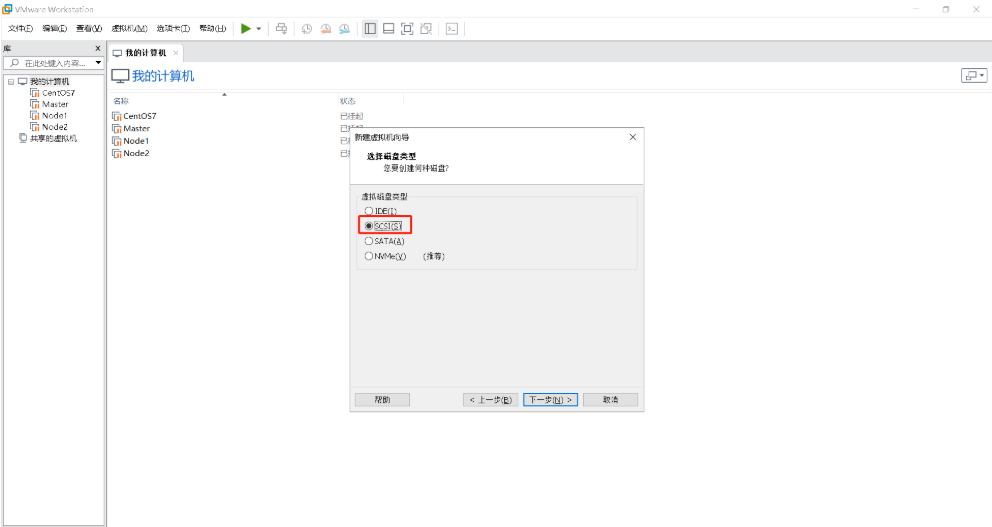Click the 下一步(N) next button
Image resolution: width=992 pixels, height=527 pixels.
coord(550,400)
